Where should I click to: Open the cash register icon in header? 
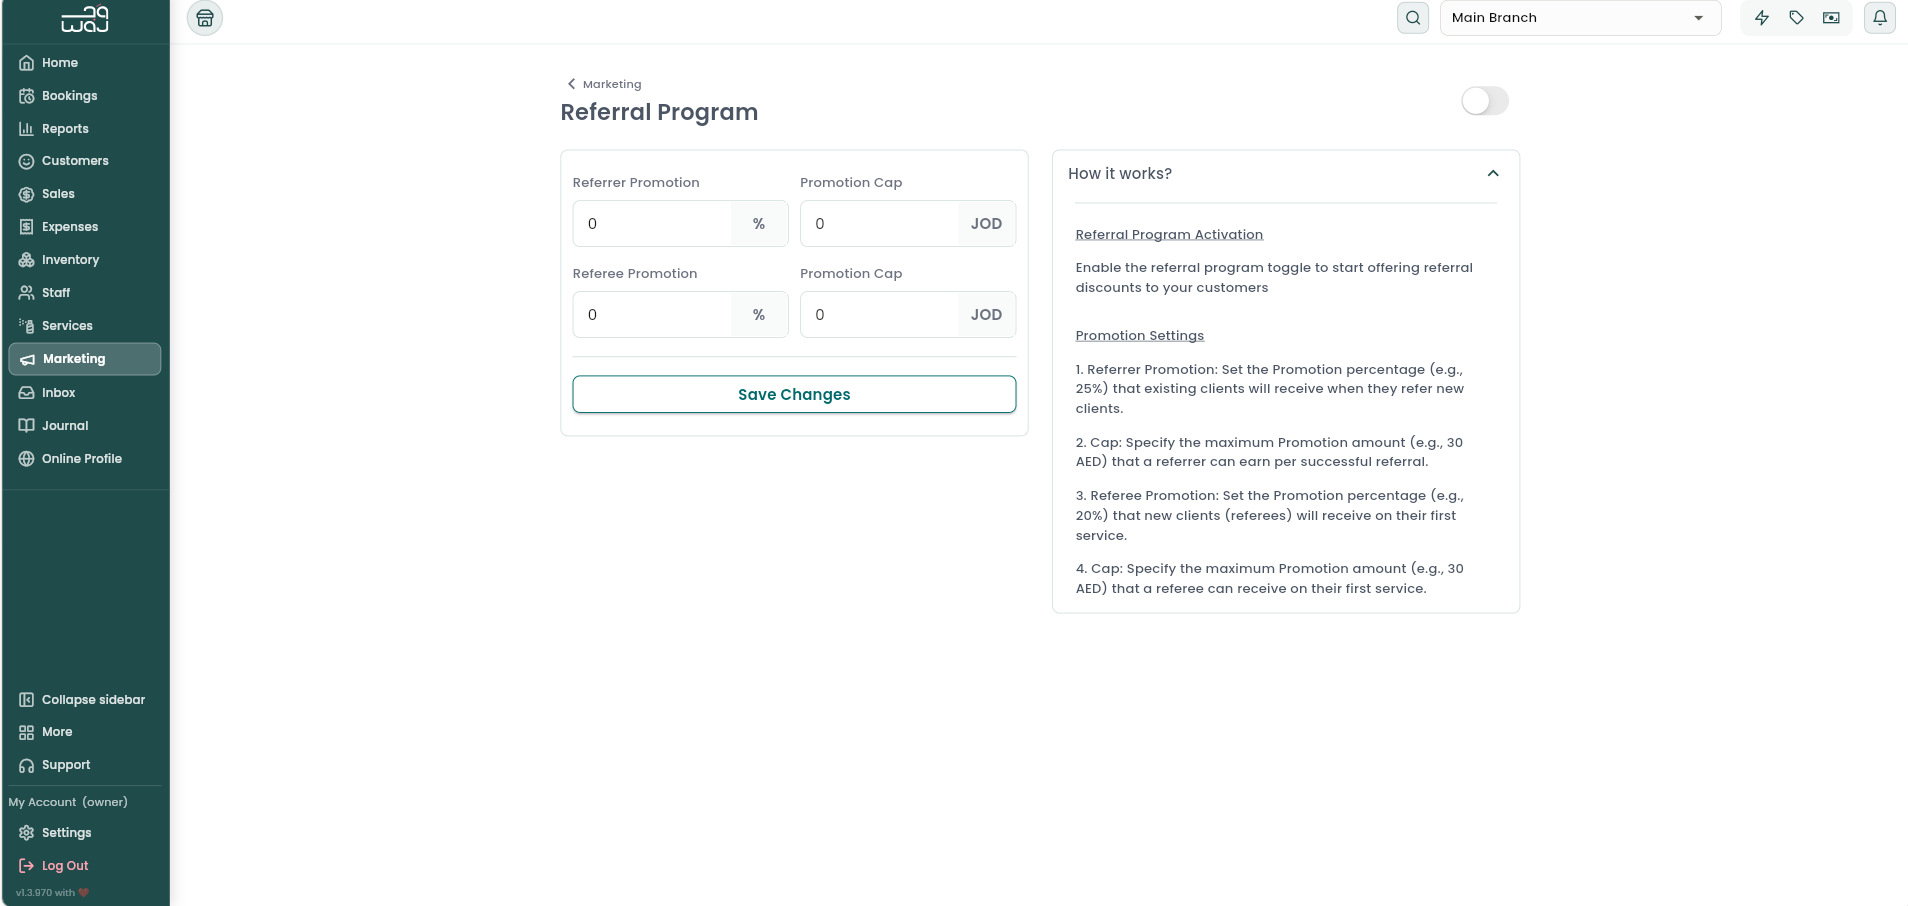[x=1831, y=18]
